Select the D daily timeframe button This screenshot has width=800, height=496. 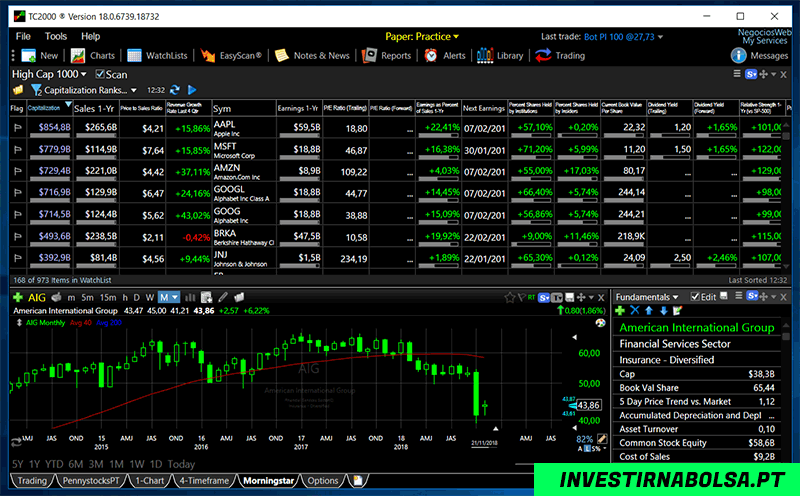(136, 297)
